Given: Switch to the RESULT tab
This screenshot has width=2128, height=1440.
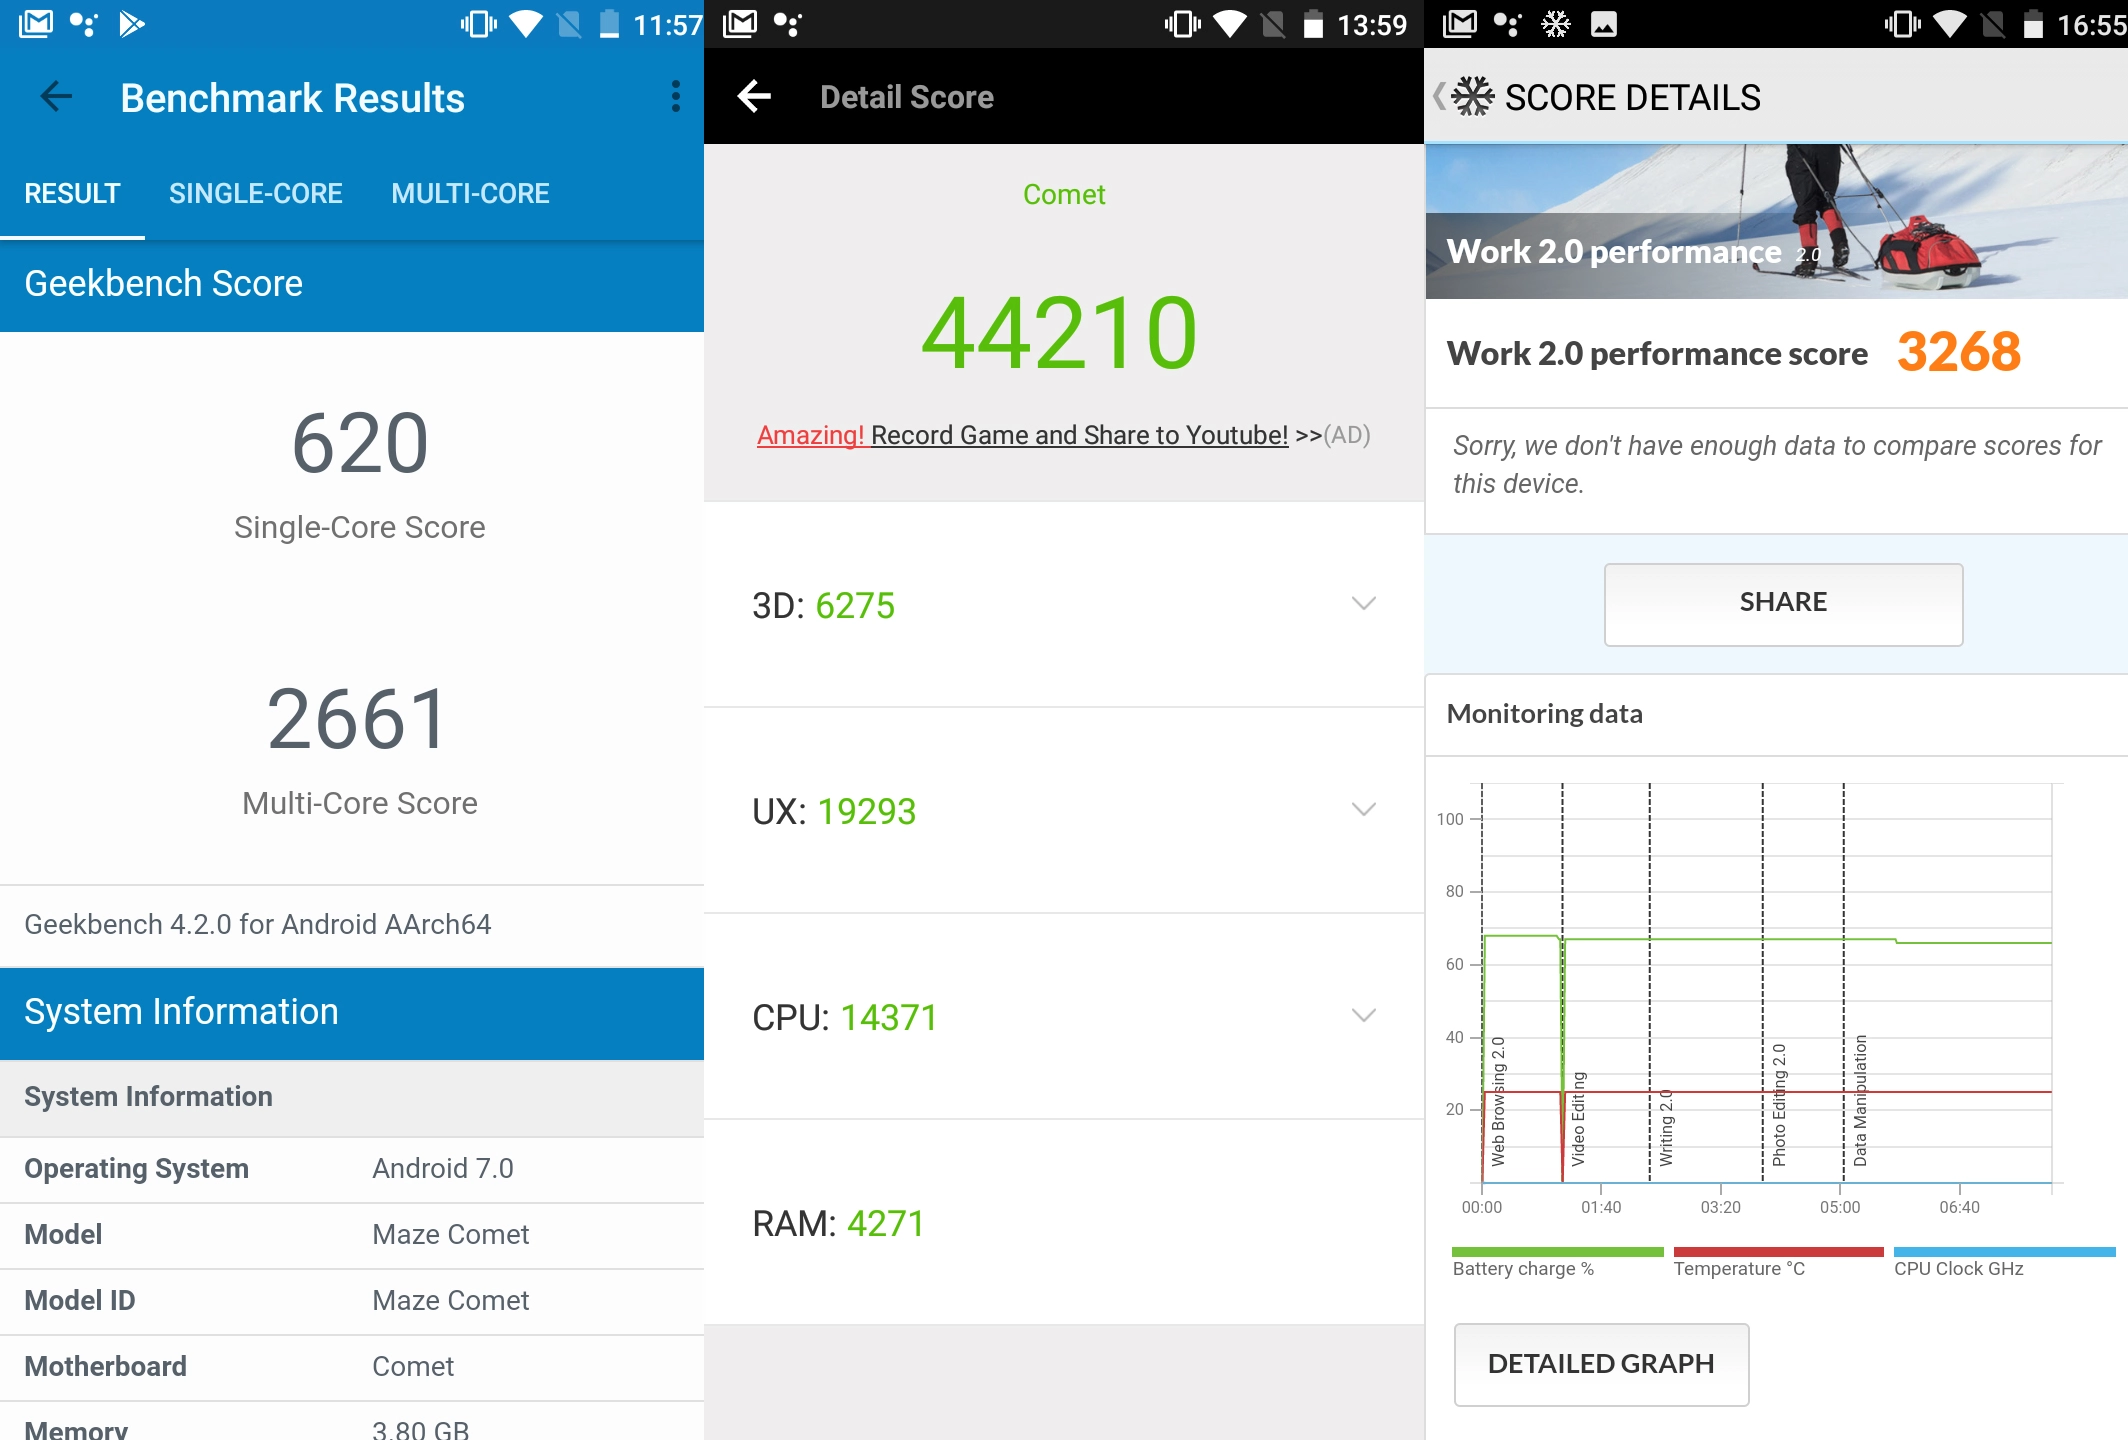Looking at the screenshot, I should click(x=72, y=193).
